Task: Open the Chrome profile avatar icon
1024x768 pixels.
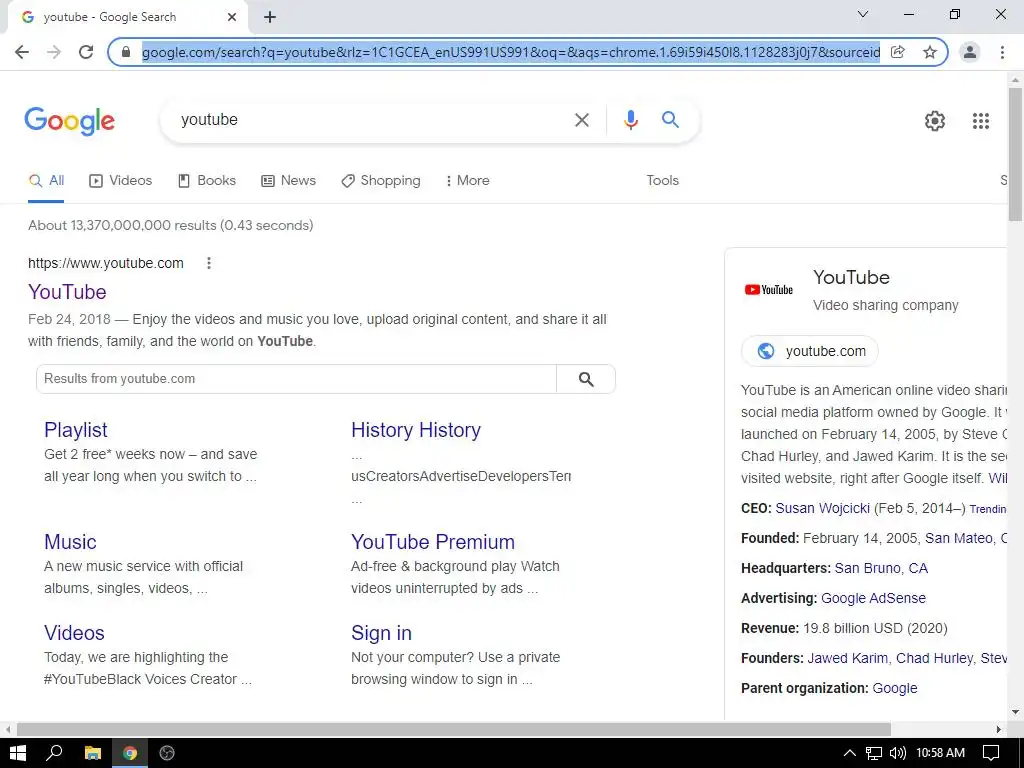Action: [970, 52]
